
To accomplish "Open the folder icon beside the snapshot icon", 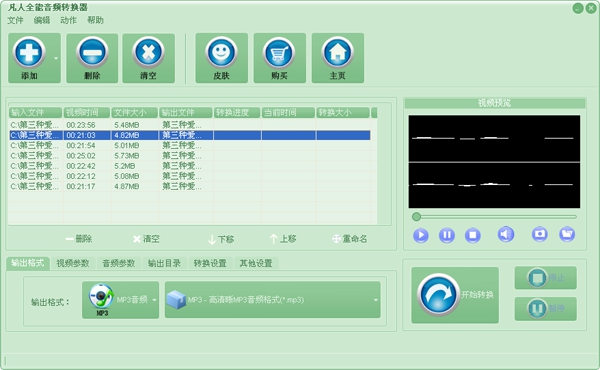I will tap(567, 234).
